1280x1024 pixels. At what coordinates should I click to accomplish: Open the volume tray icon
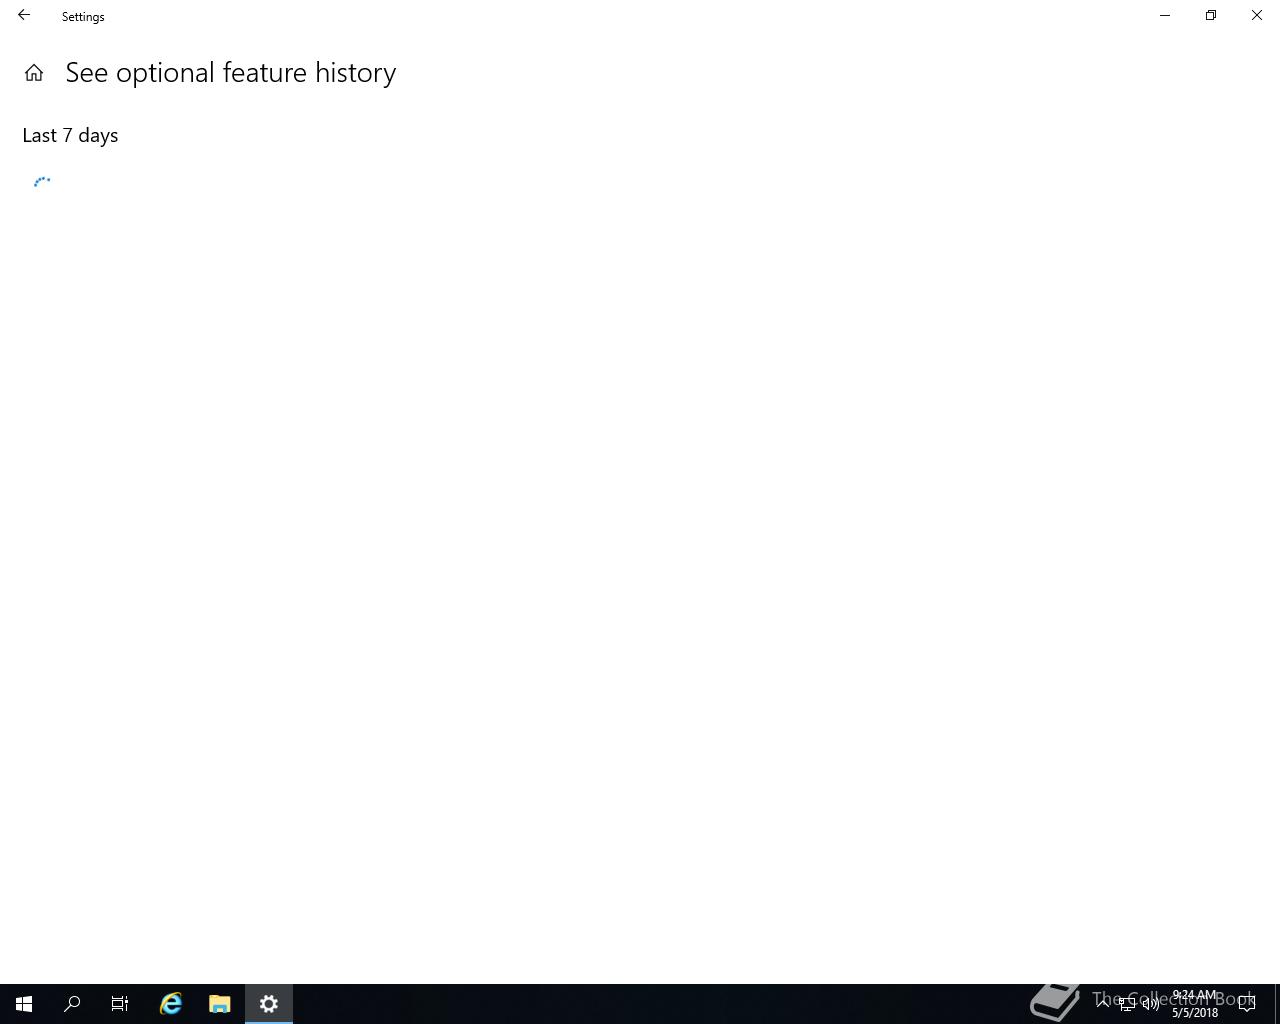pyautogui.click(x=1151, y=1004)
